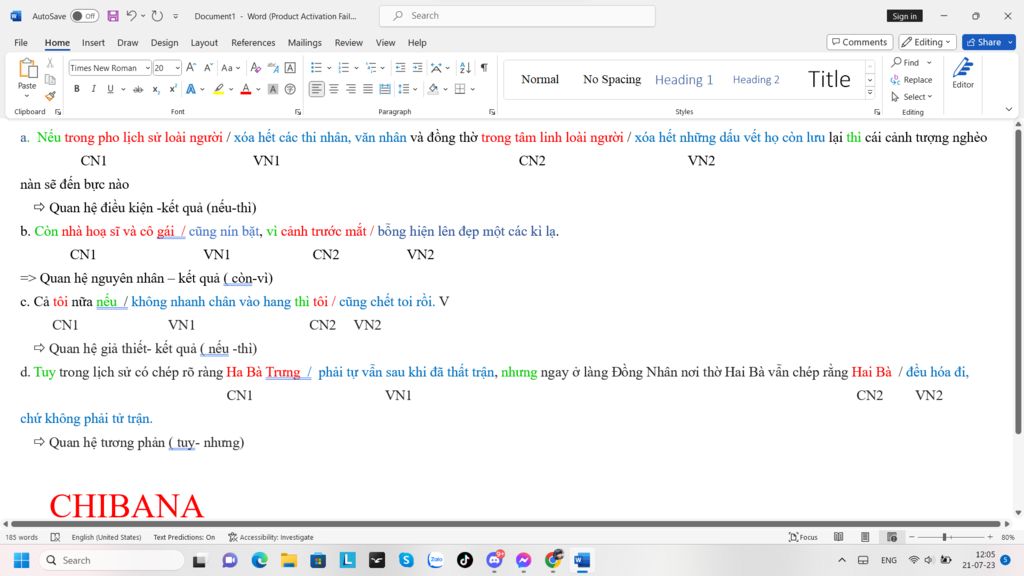
Task: Expand the font size dropdown
Action: pos(177,68)
